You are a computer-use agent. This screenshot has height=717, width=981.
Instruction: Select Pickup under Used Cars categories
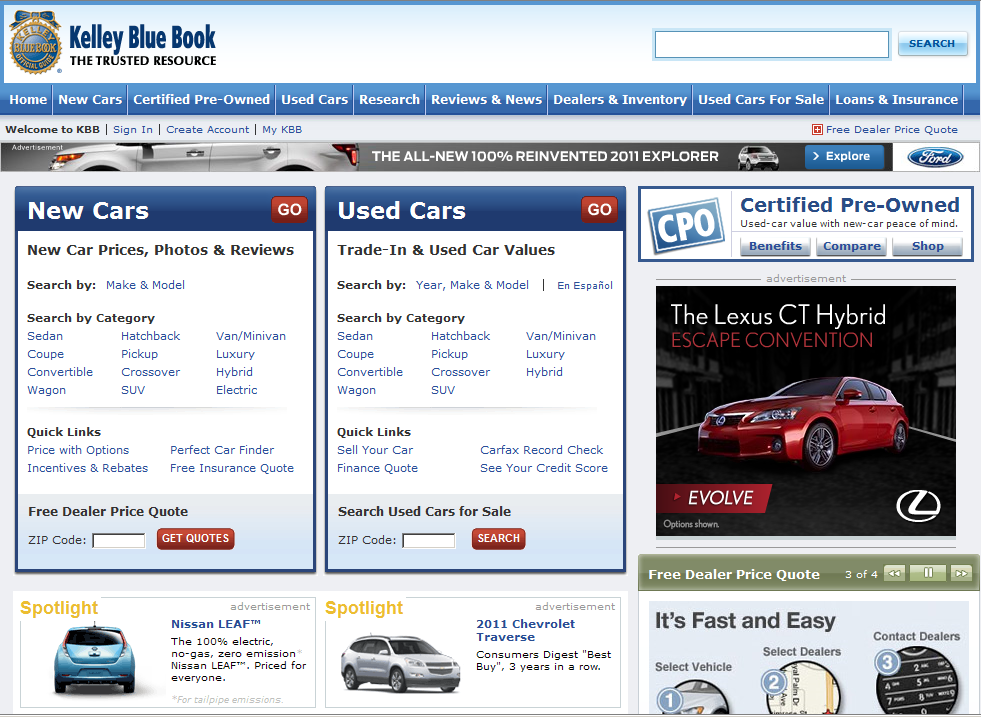pyautogui.click(x=449, y=354)
